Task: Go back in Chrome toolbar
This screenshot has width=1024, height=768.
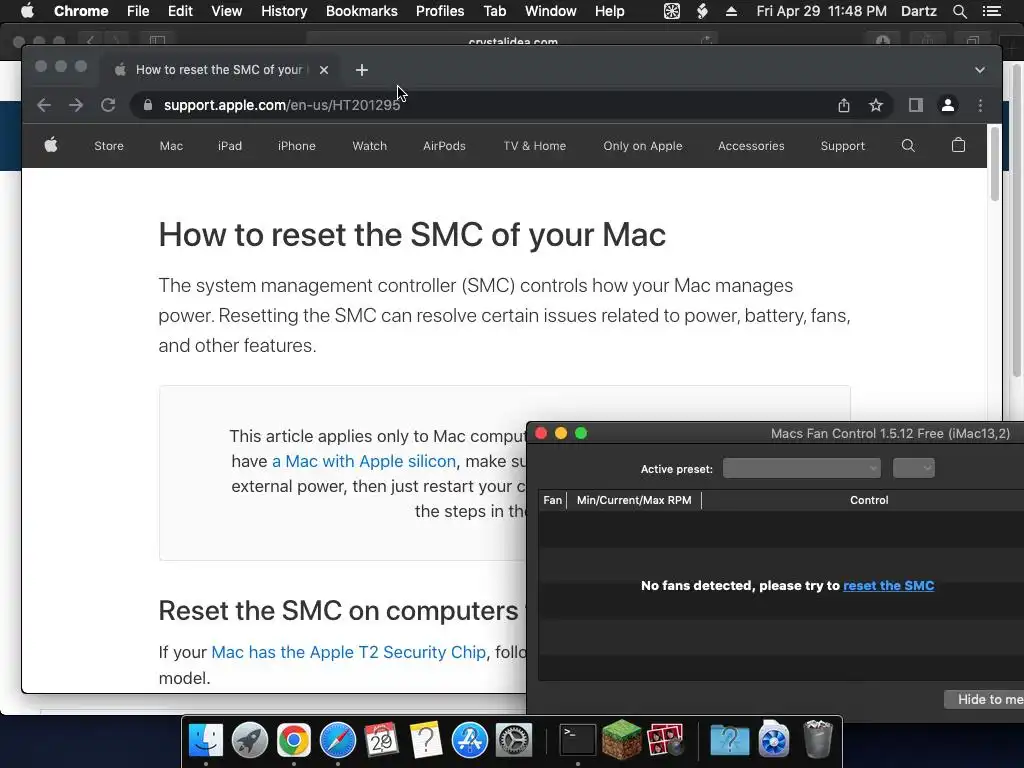Action: point(44,105)
